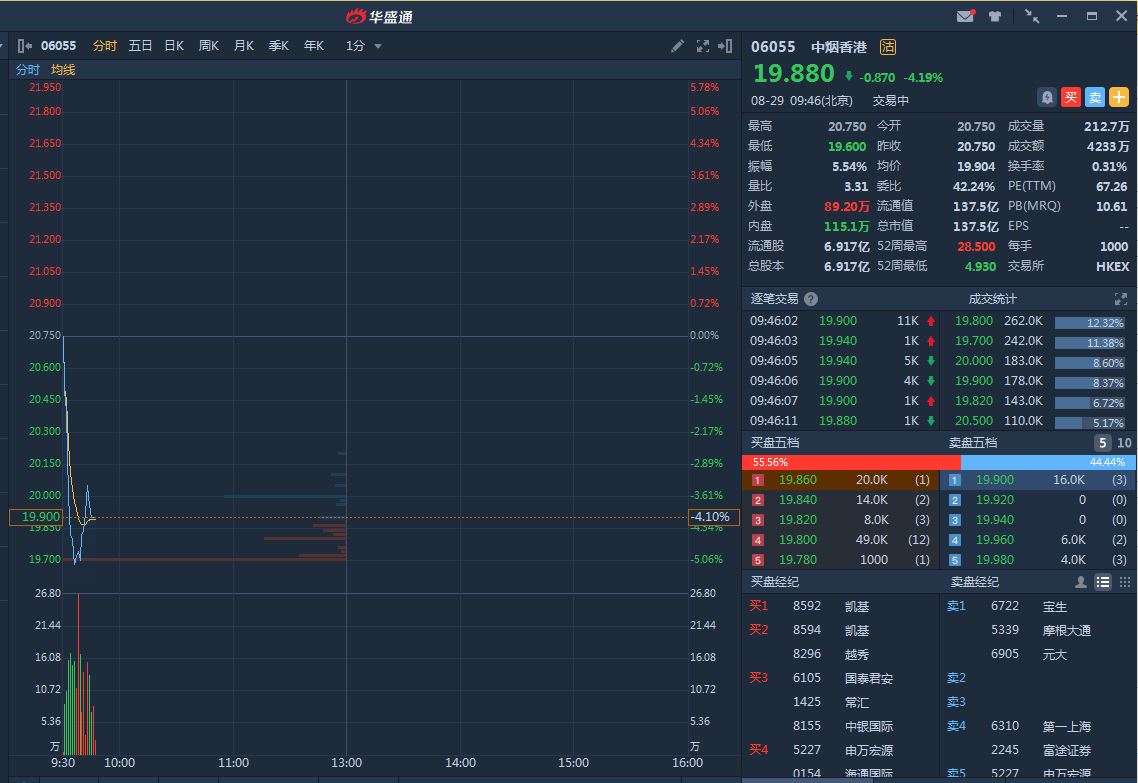This screenshot has height=783, width=1138.
Task: Click broker 6722 宝生 in sell queue
Action: pyautogui.click(x=1028, y=606)
